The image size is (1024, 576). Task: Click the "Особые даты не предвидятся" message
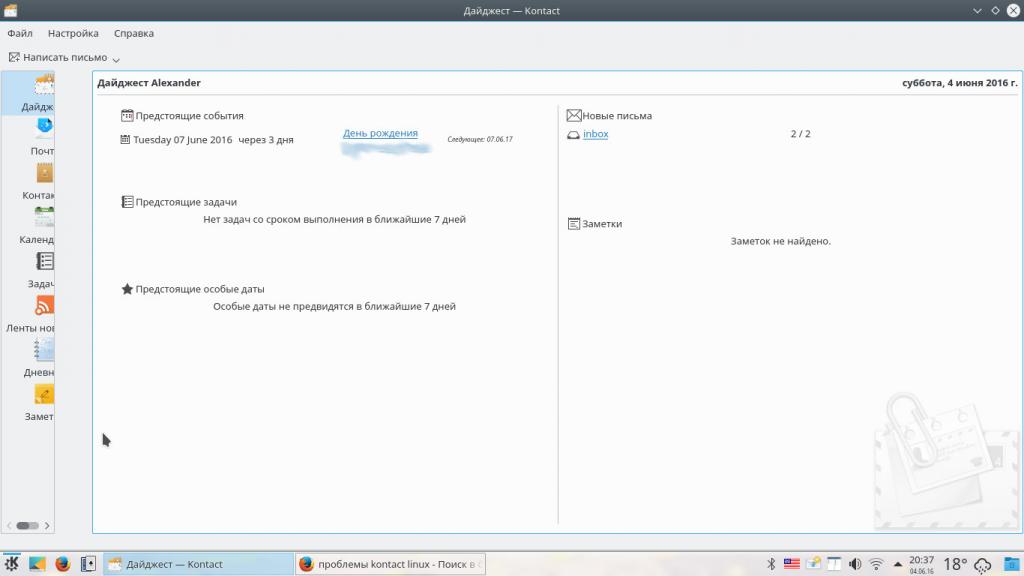pyautogui.click(x=334, y=306)
